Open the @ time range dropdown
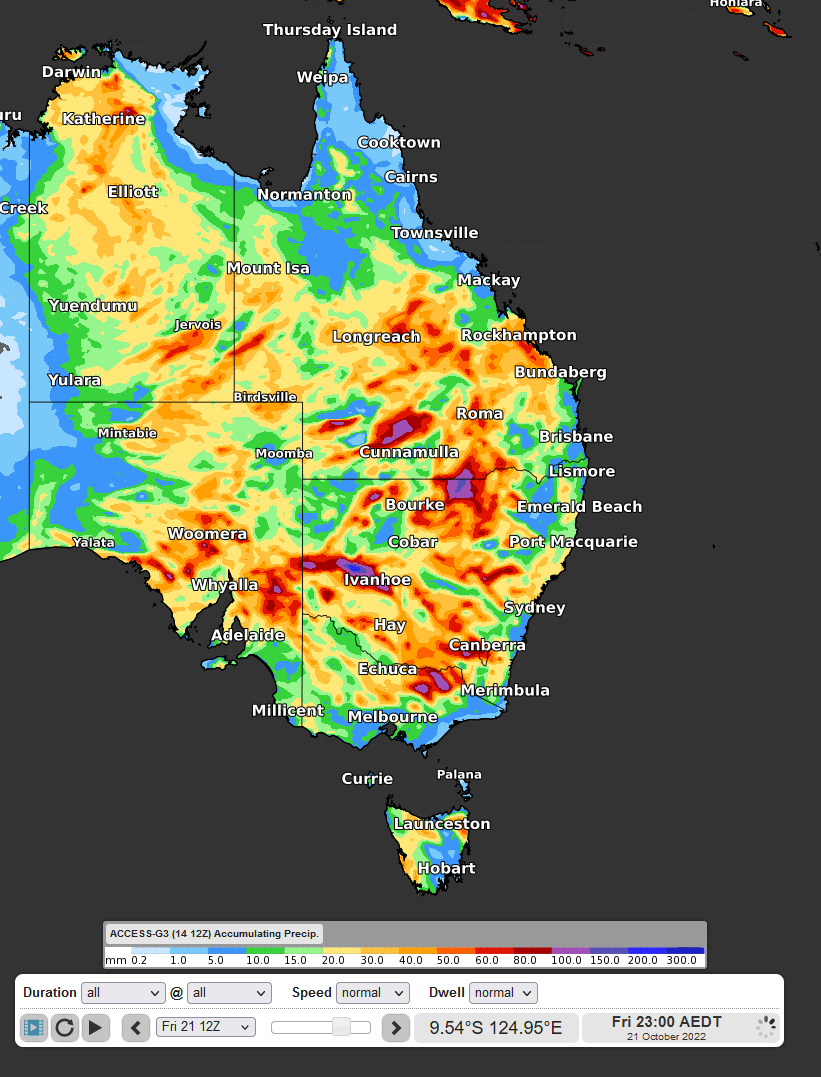821x1077 pixels. (x=229, y=992)
